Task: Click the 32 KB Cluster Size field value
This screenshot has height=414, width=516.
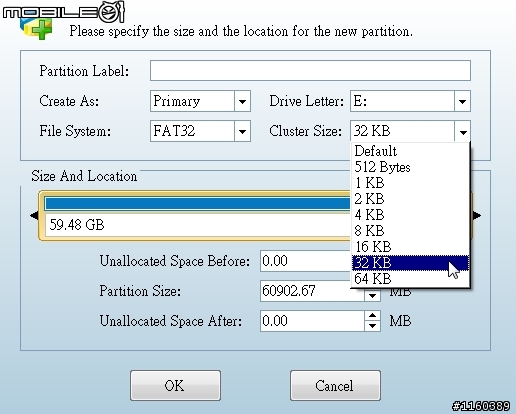Action: 402,131
